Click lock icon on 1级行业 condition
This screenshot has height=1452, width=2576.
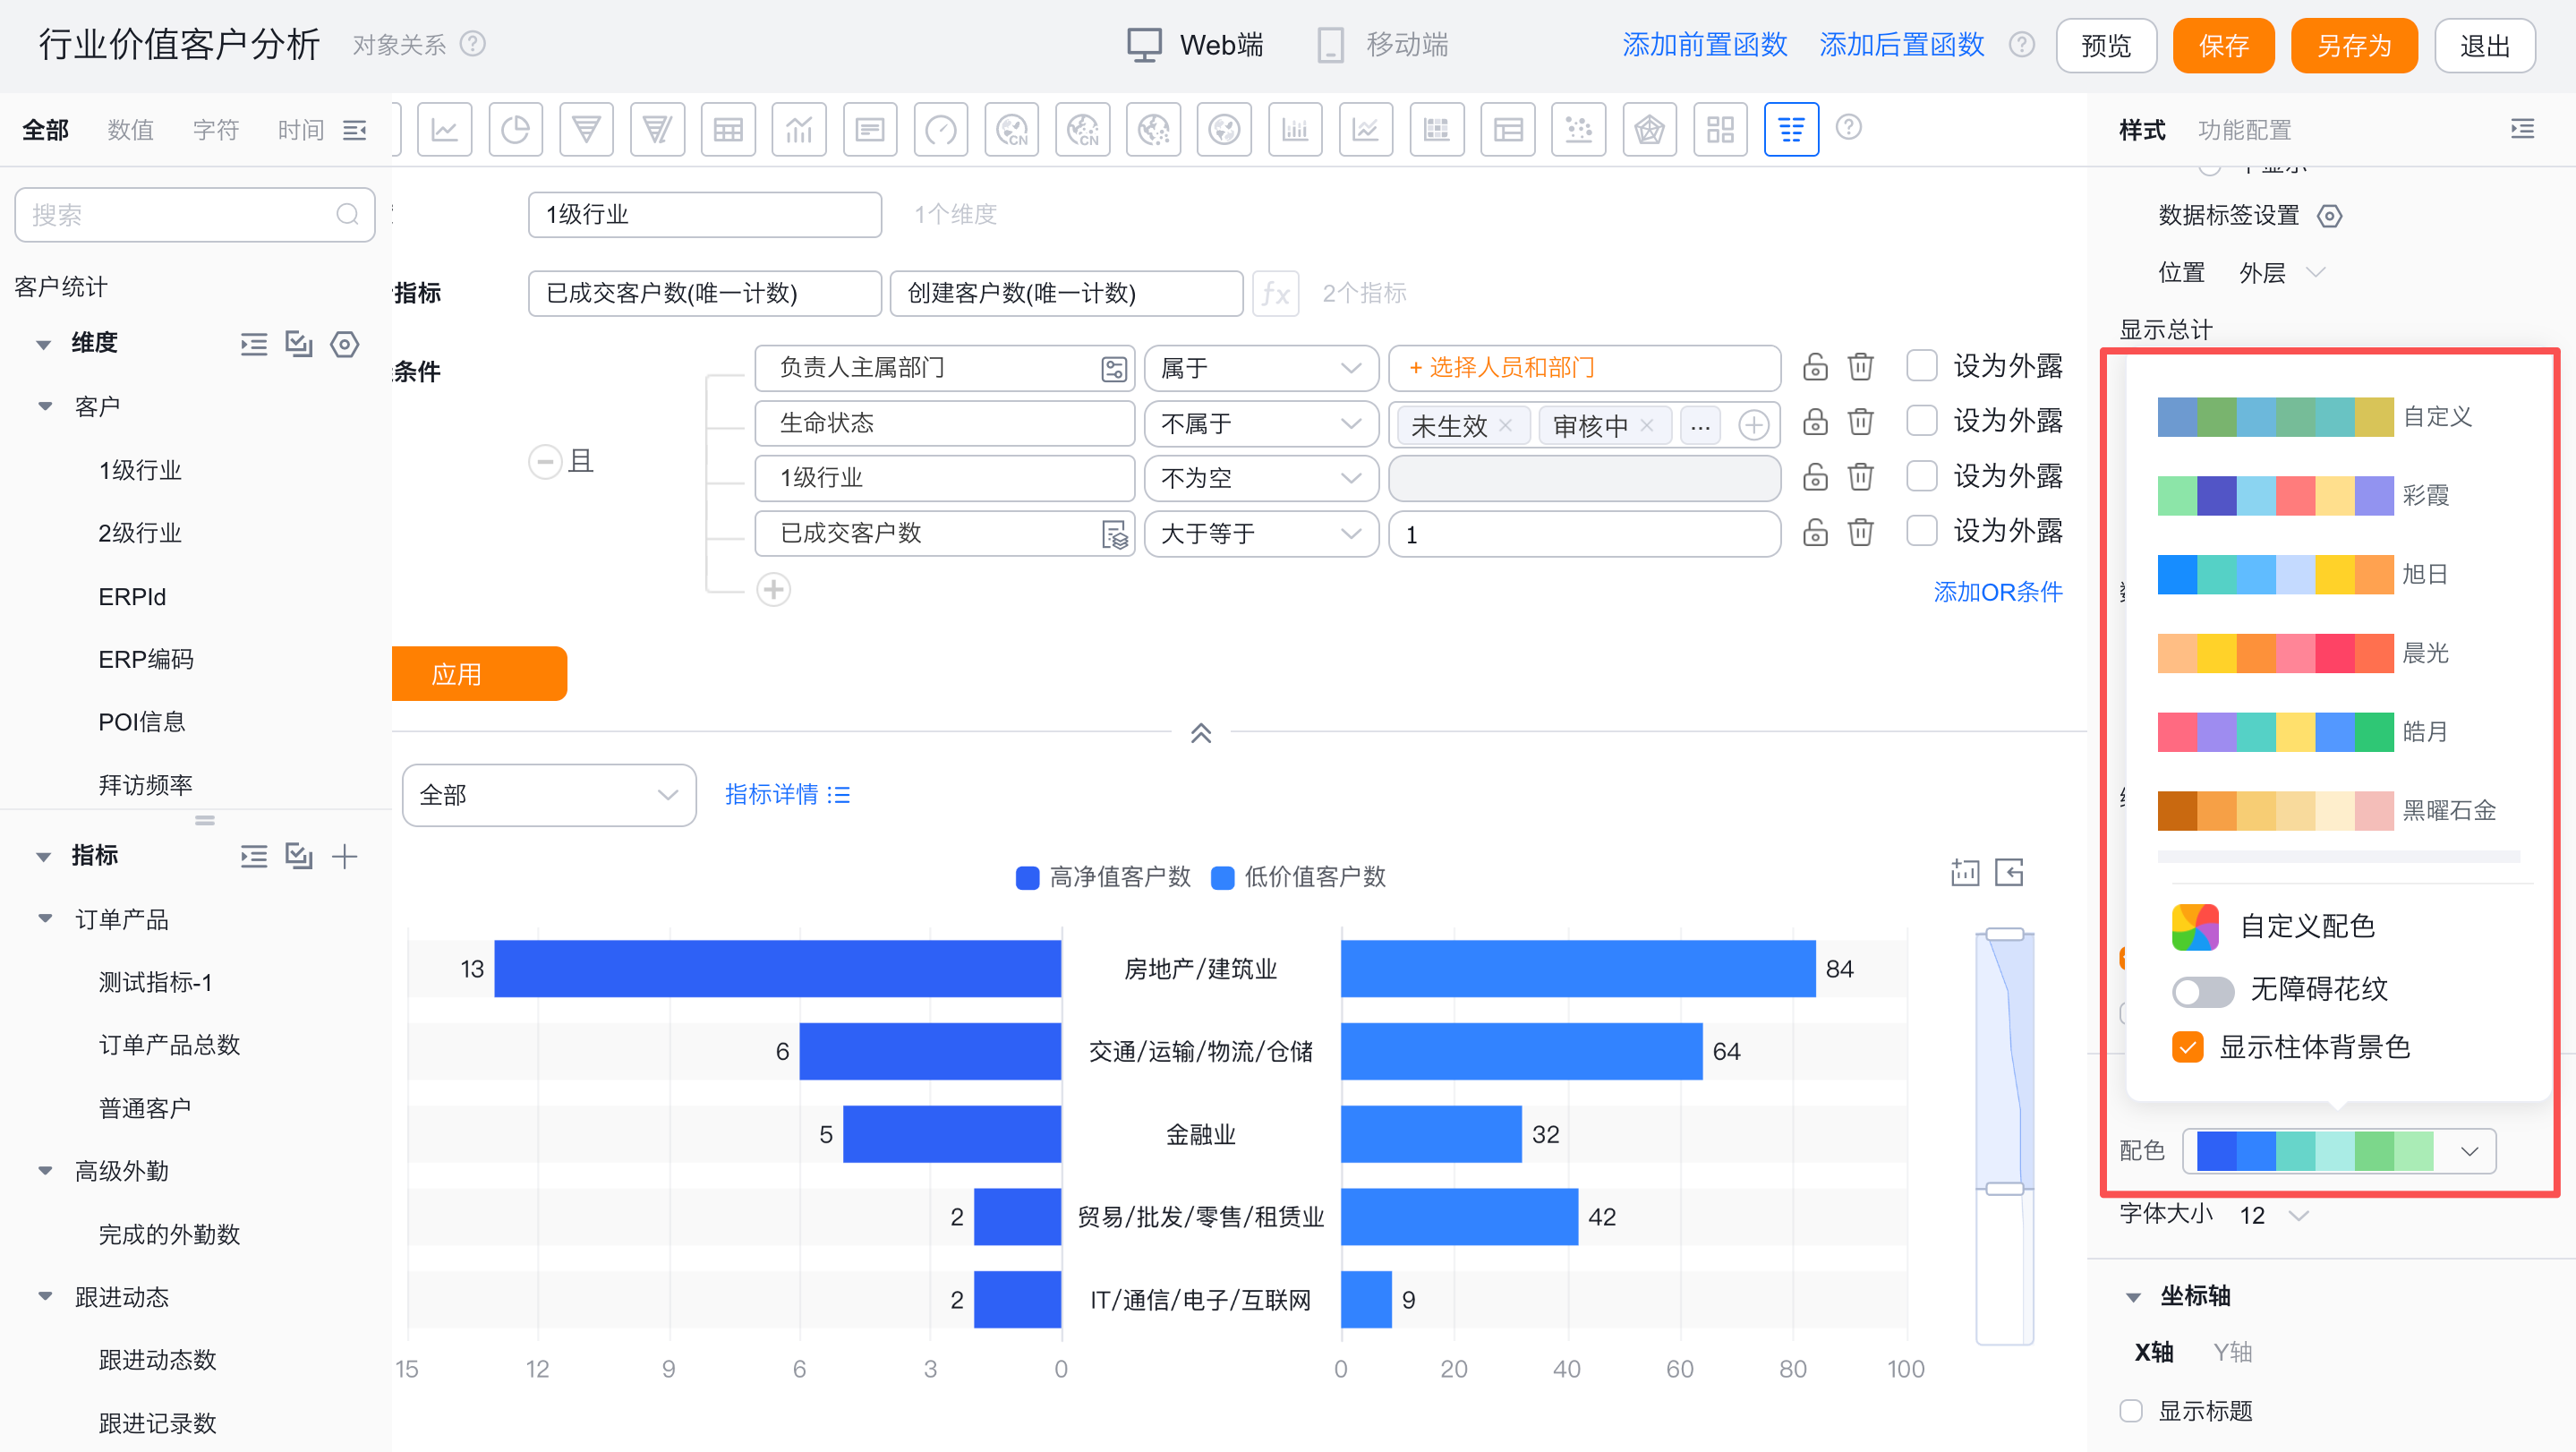click(1815, 477)
